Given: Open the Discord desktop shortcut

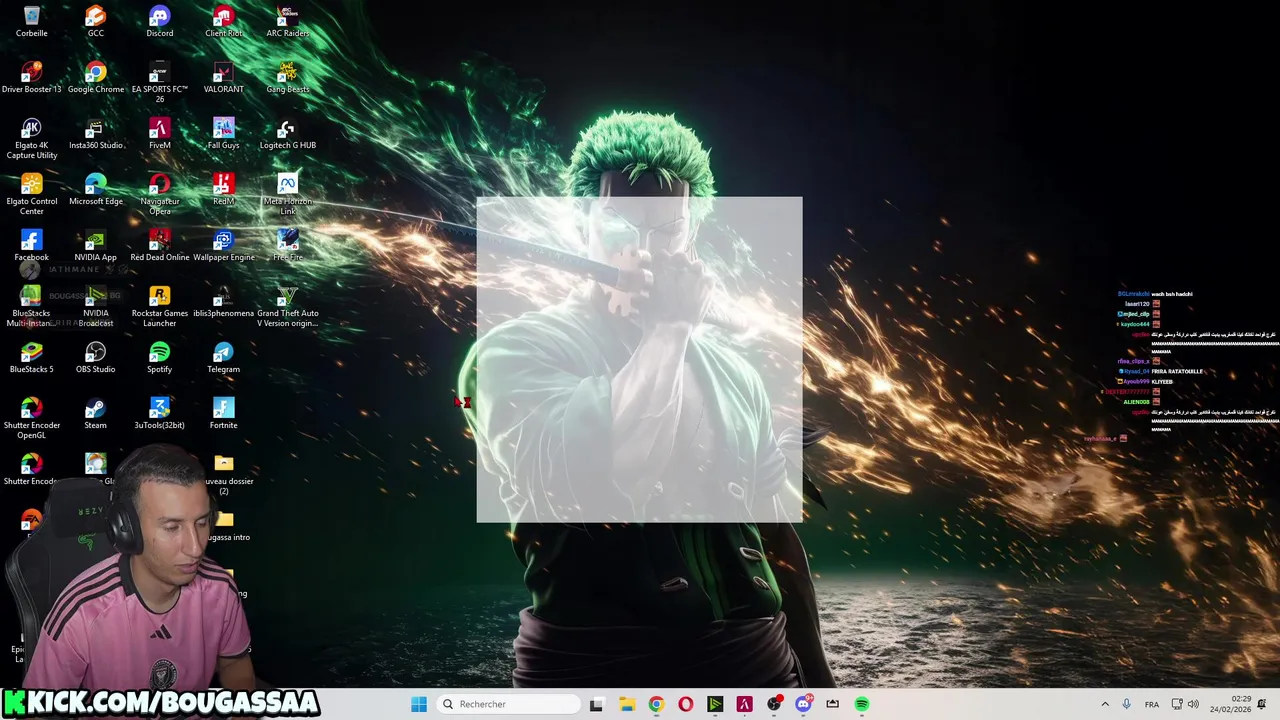Looking at the screenshot, I should [160, 22].
